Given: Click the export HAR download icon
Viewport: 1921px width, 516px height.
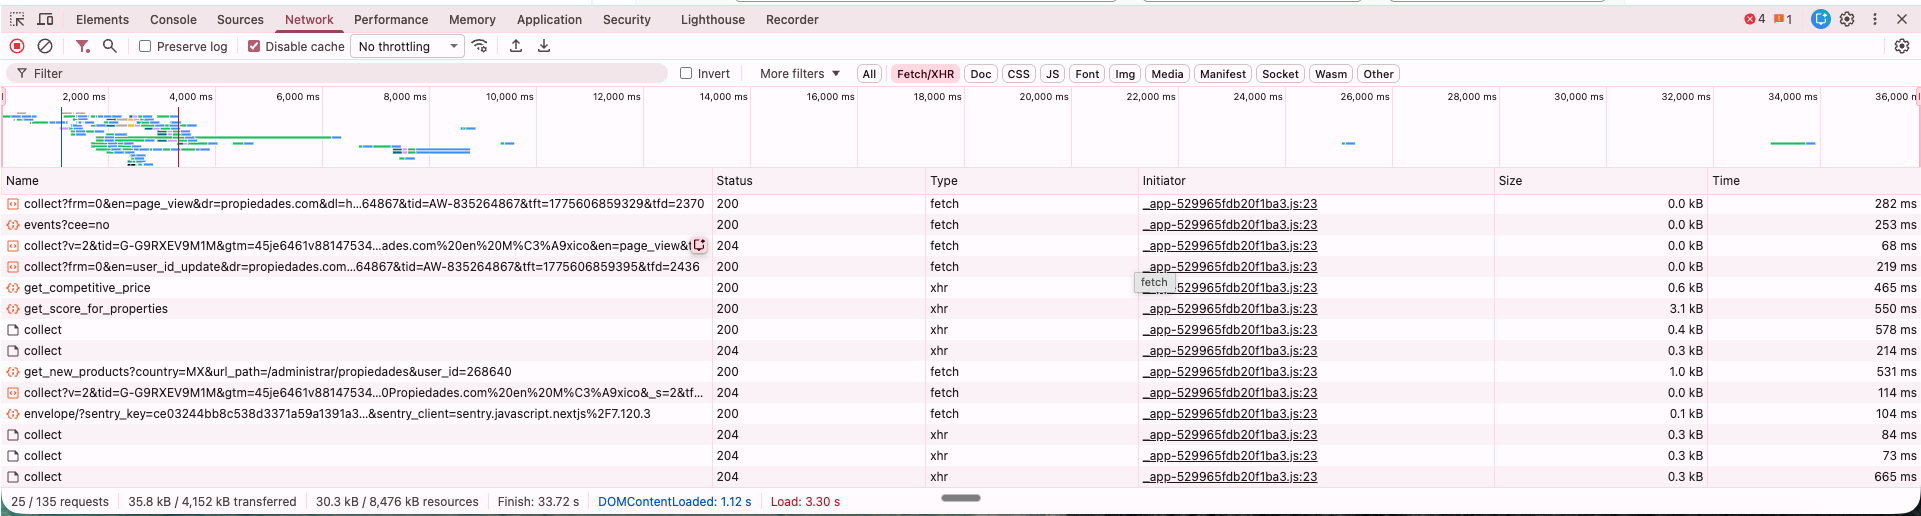Looking at the screenshot, I should 544,46.
